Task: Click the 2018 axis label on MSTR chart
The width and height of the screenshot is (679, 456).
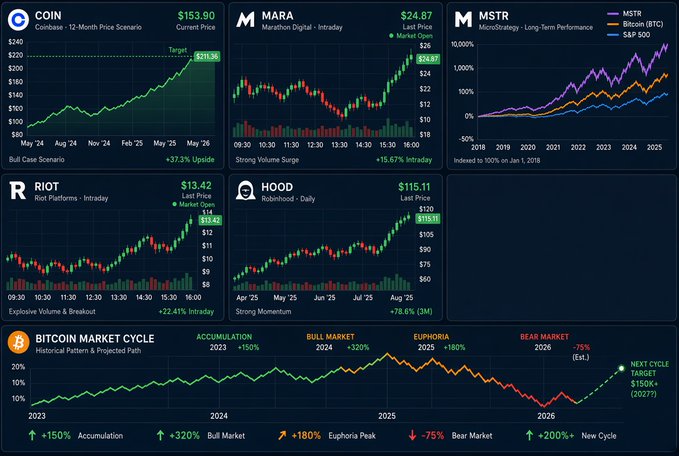Action: point(478,147)
